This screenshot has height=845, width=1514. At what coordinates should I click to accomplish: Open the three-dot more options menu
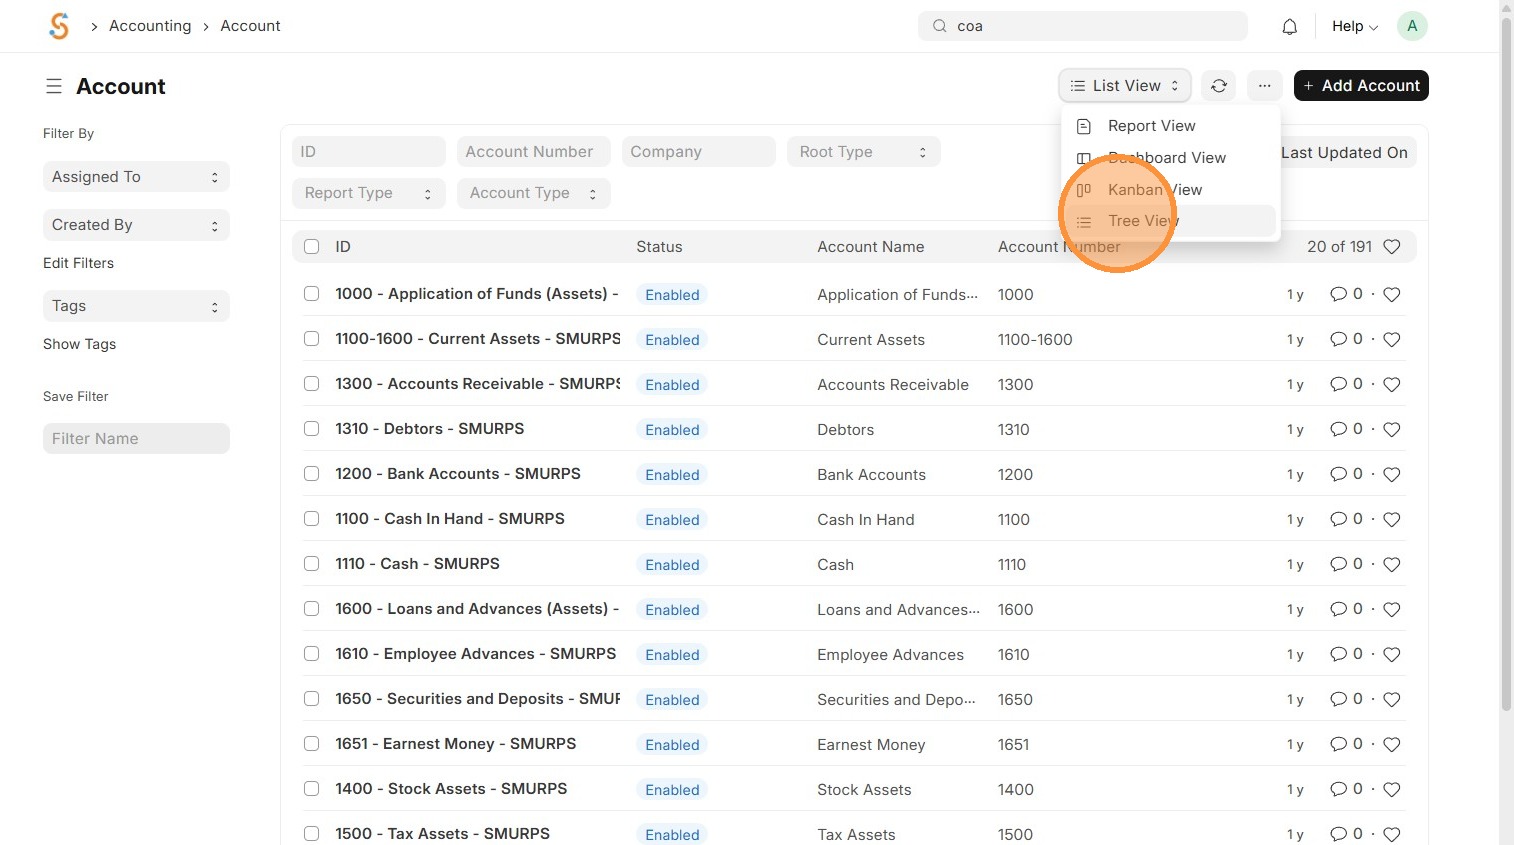coord(1264,86)
